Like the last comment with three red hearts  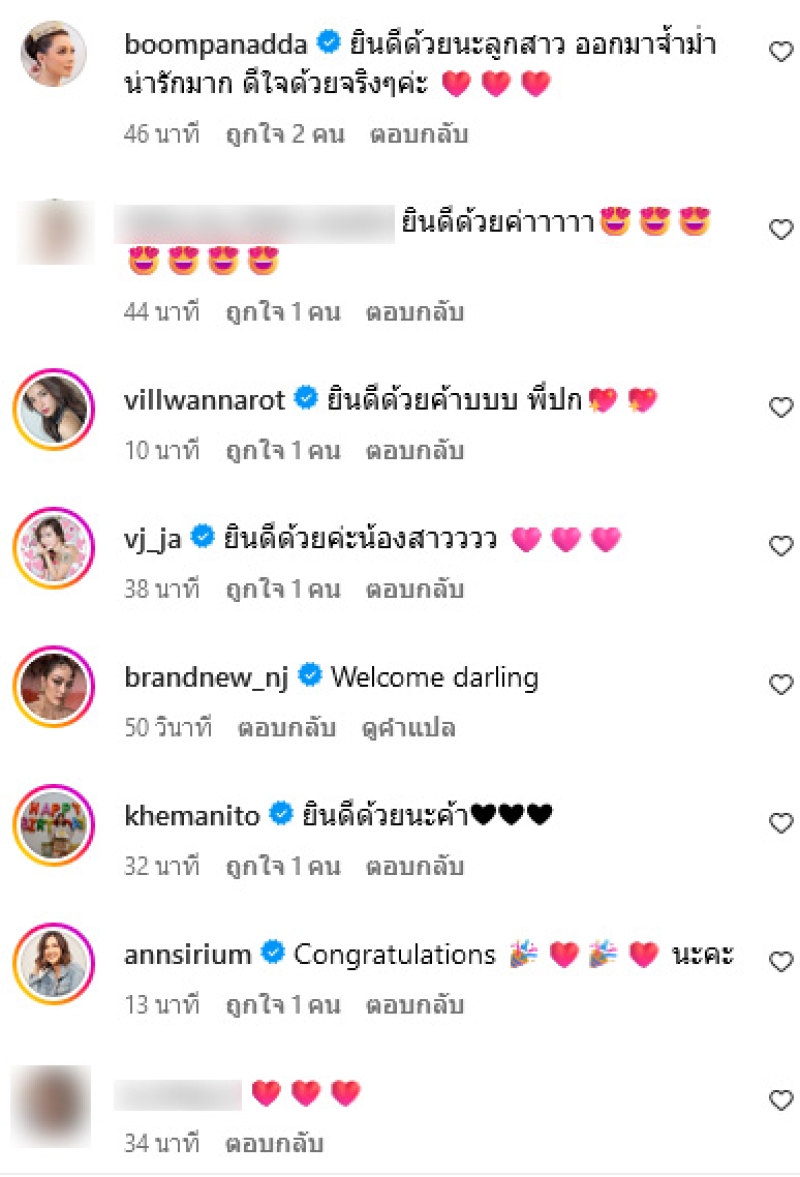781,1100
